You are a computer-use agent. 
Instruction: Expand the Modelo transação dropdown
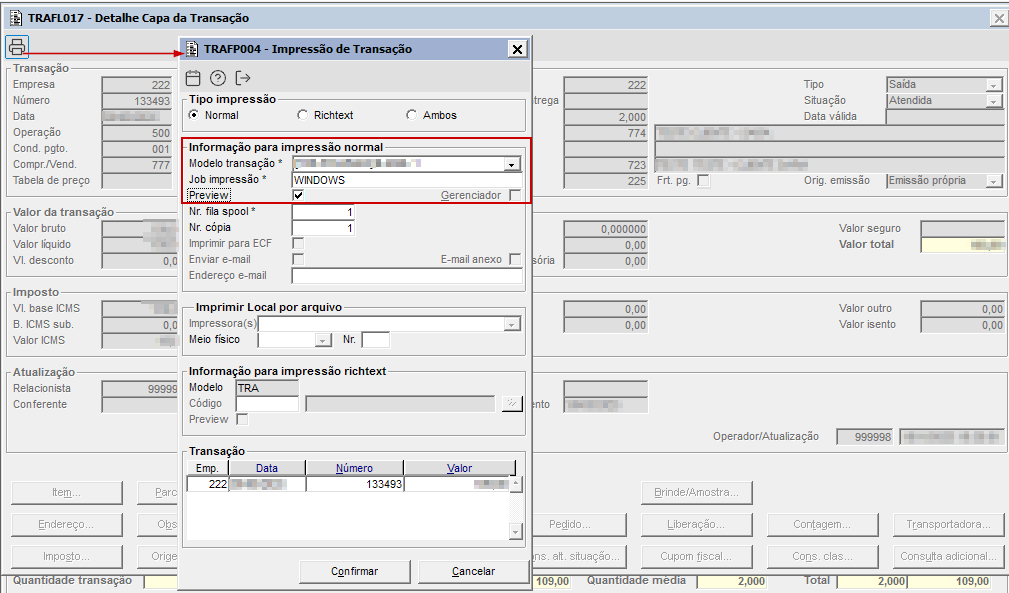click(512, 164)
